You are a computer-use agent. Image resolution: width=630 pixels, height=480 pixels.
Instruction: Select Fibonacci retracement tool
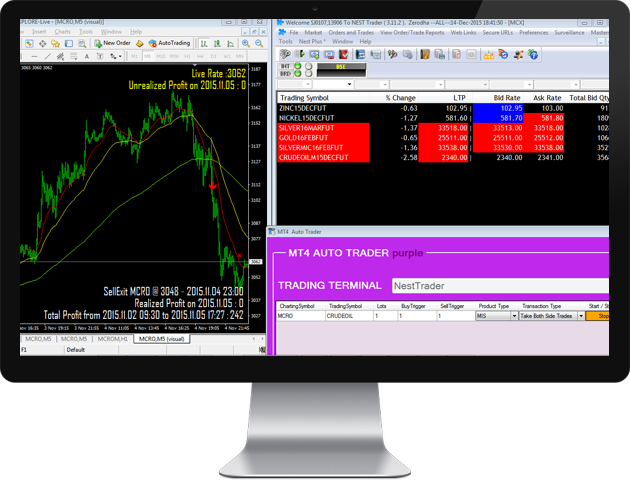coord(74,57)
